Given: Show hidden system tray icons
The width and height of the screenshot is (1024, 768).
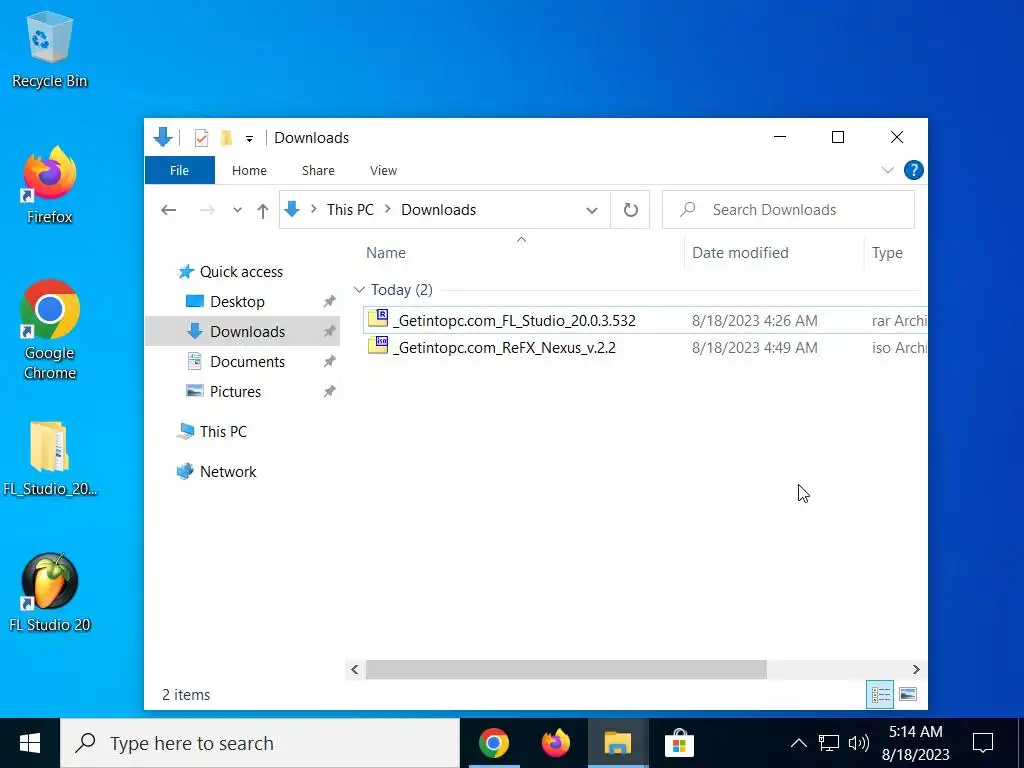Looking at the screenshot, I should [799, 743].
